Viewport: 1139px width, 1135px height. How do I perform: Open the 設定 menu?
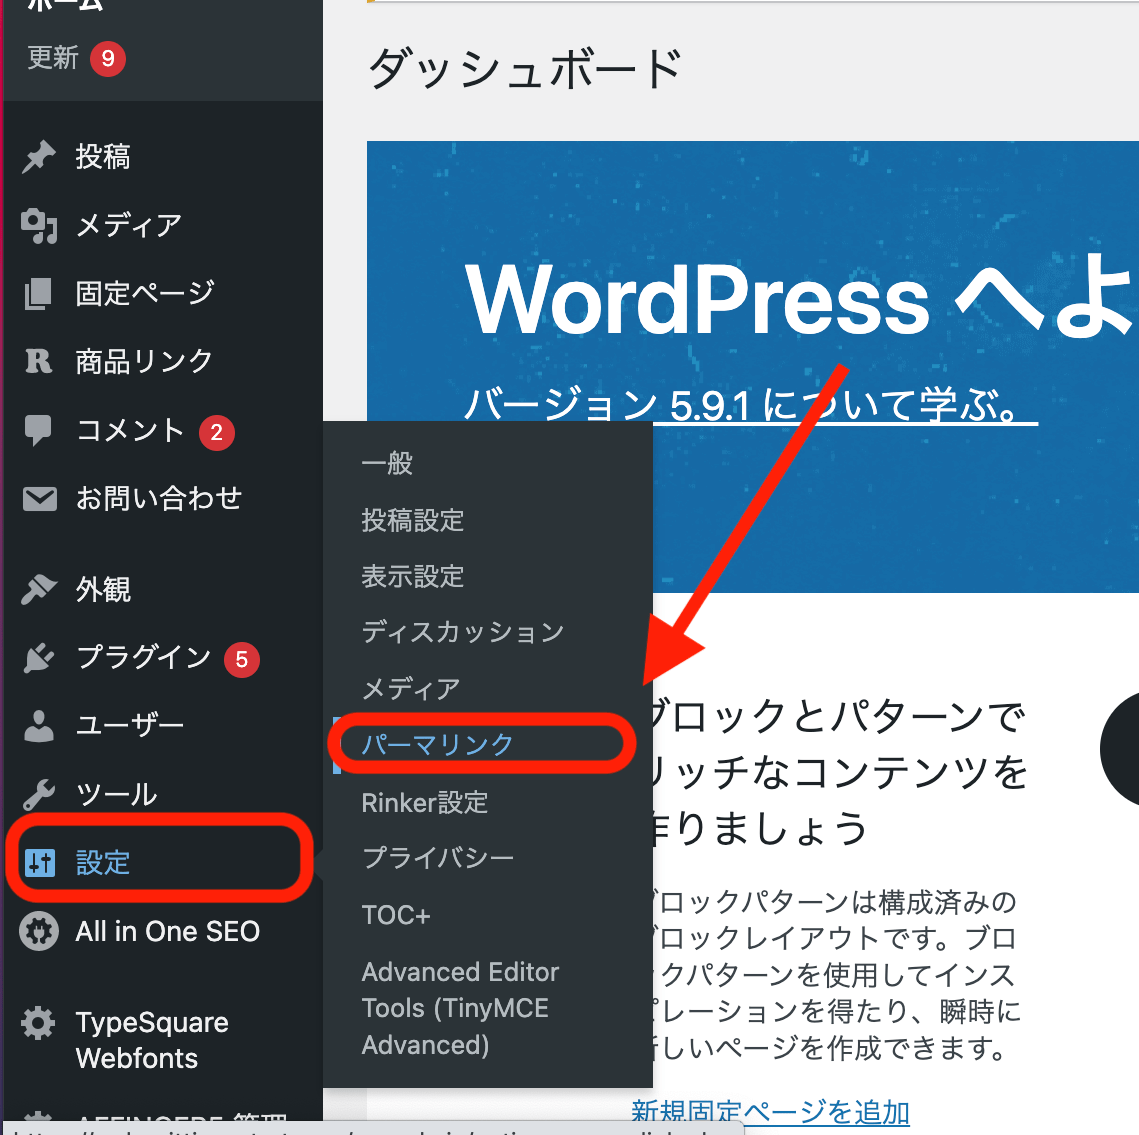tap(102, 863)
